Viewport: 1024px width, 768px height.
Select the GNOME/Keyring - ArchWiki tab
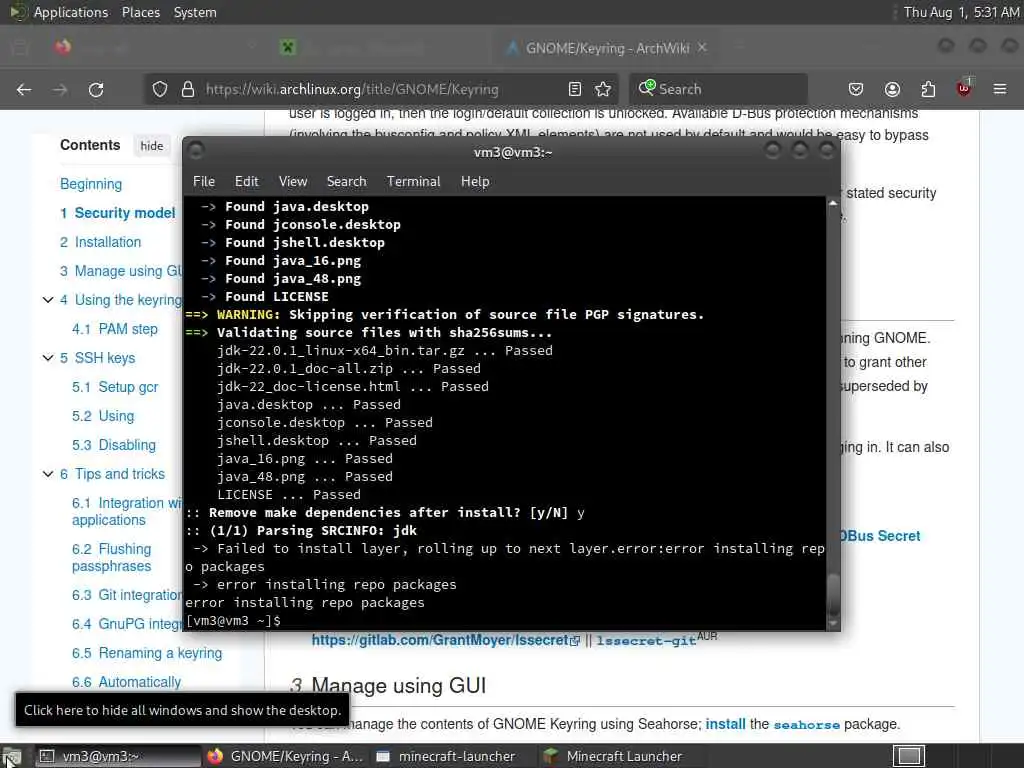(x=607, y=48)
